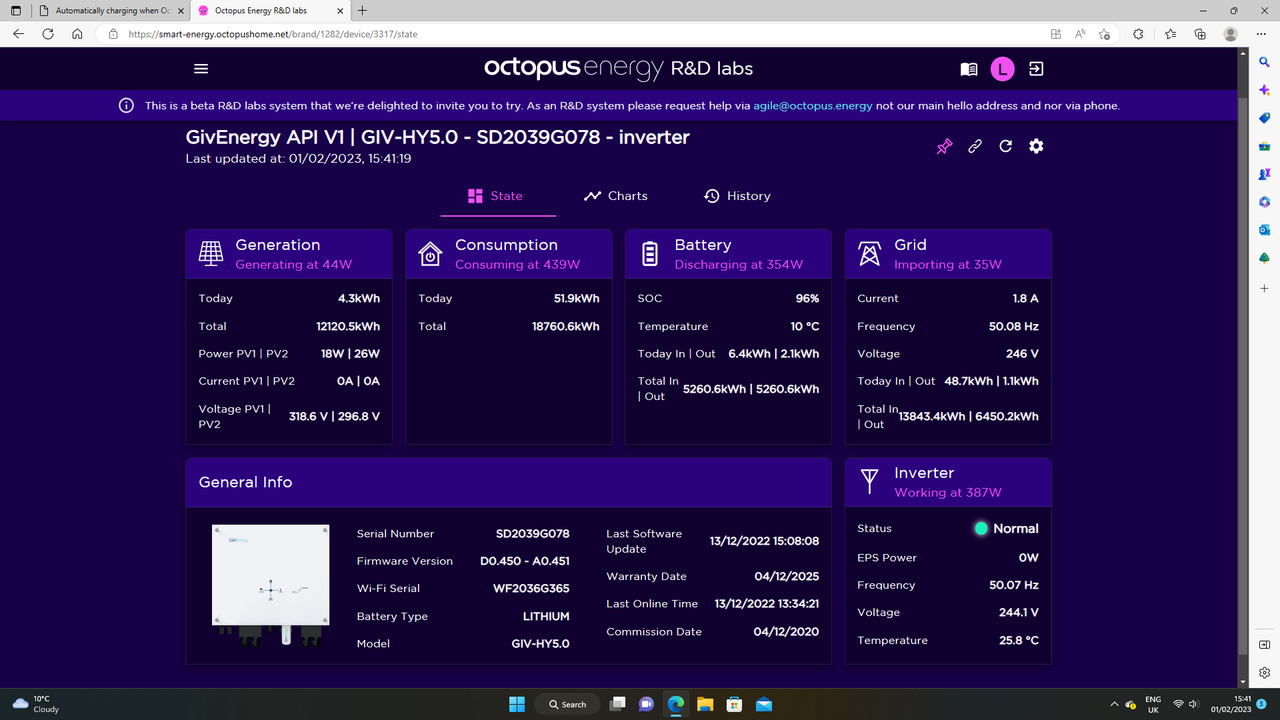1280x720 pixels.
Task: Open the browser Extensions puzzle icon
Action: [x=1138, y=34]
